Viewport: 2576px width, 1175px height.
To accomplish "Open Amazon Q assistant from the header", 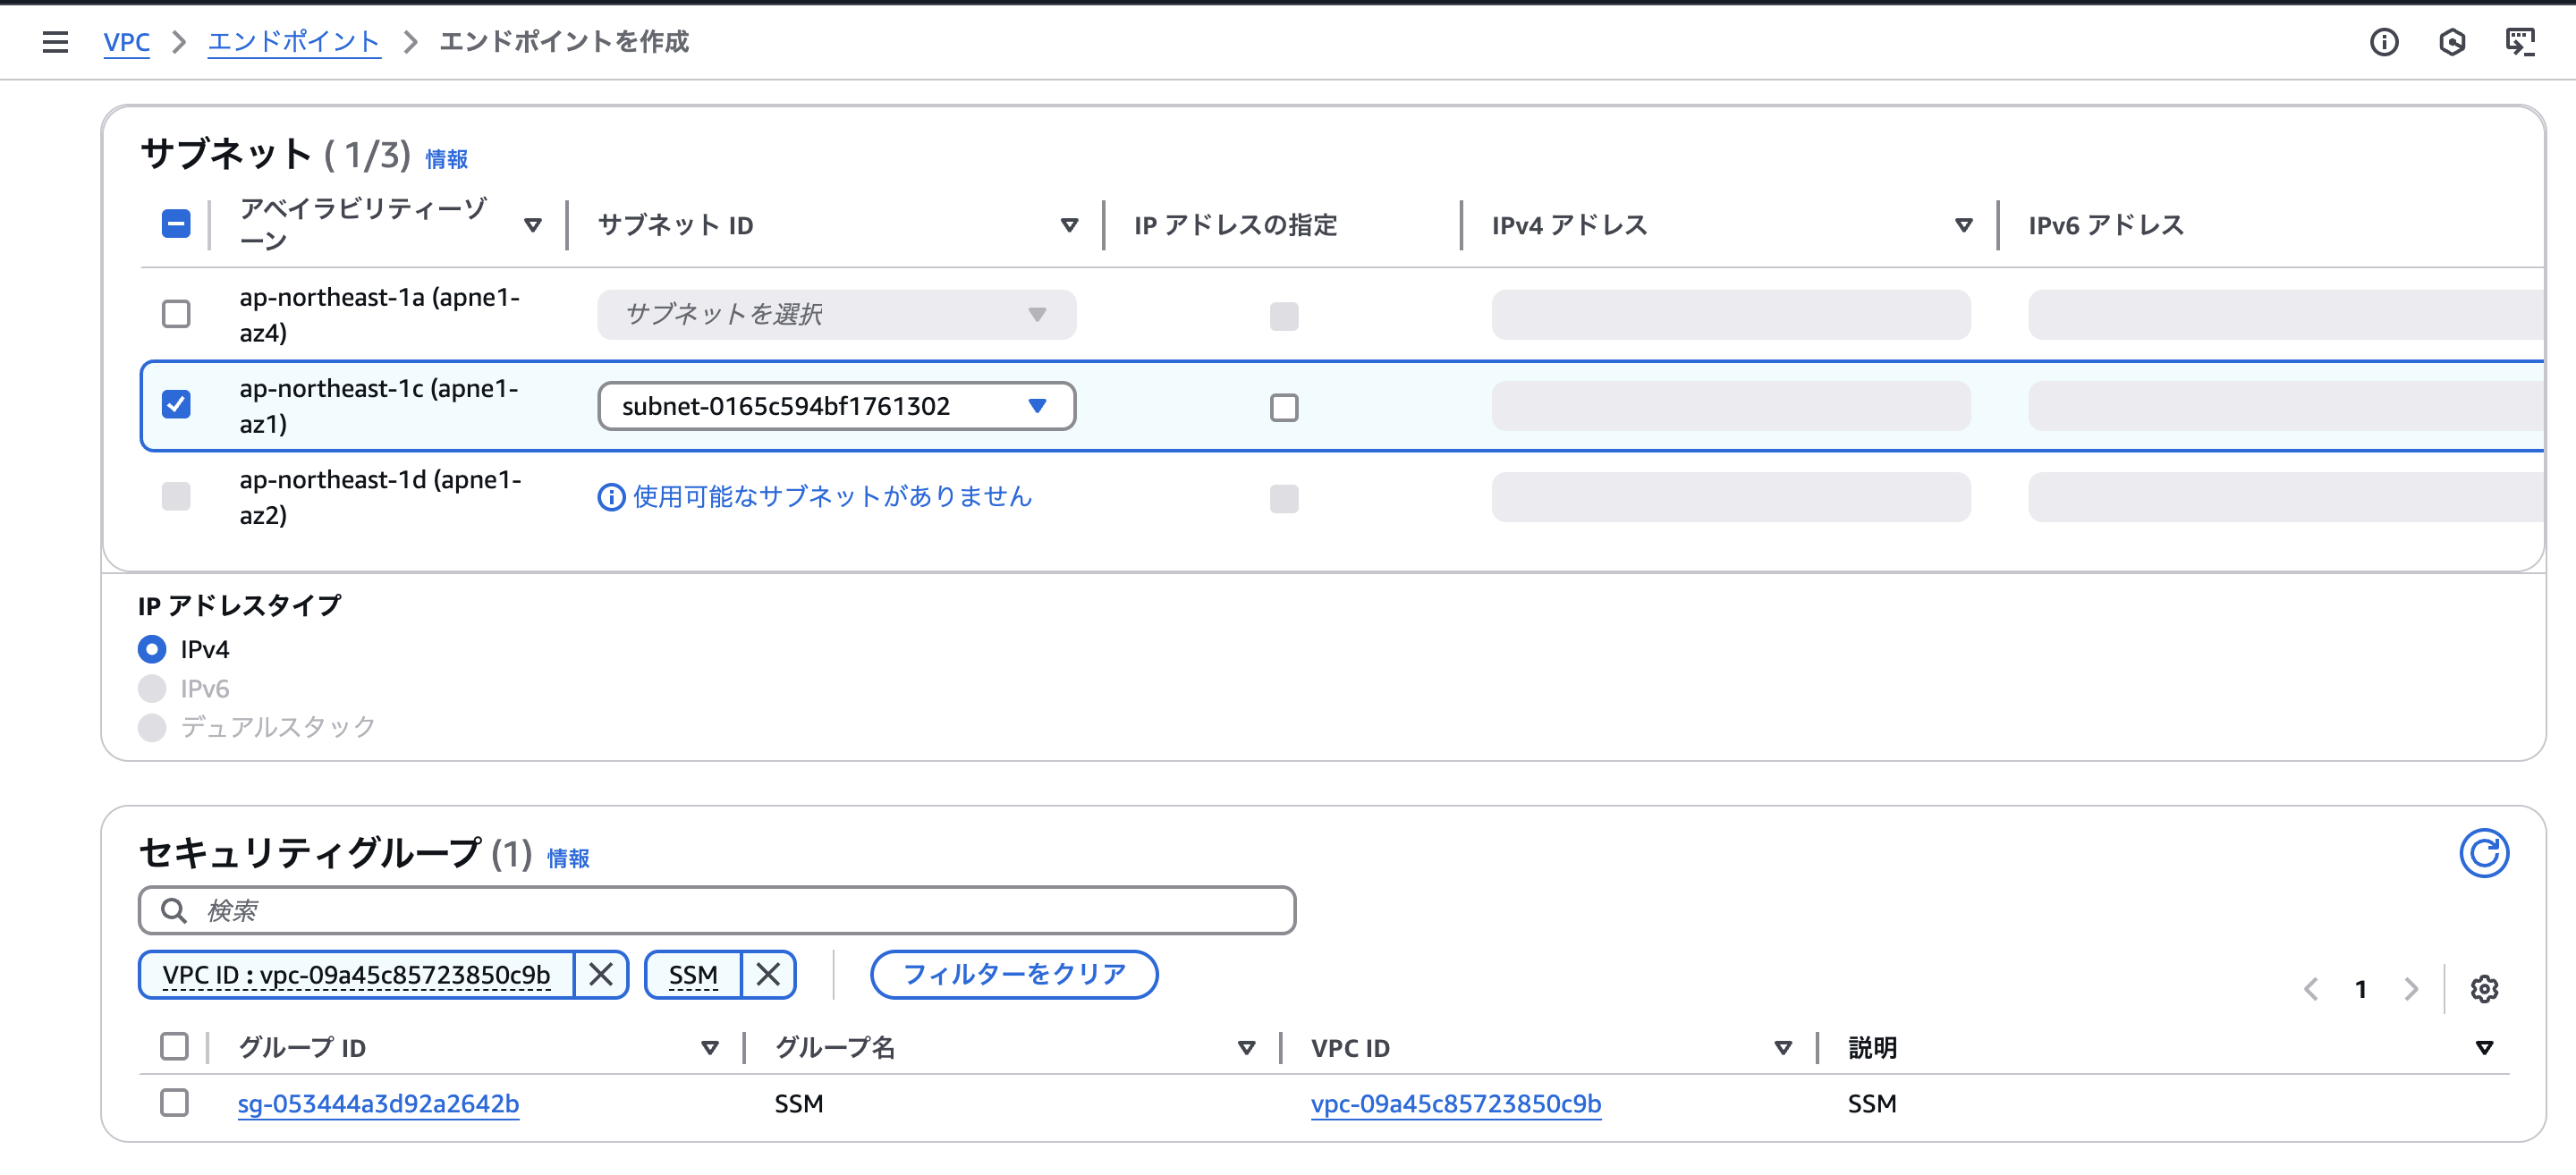I will pyautogui.click(x=2452, y=42).
